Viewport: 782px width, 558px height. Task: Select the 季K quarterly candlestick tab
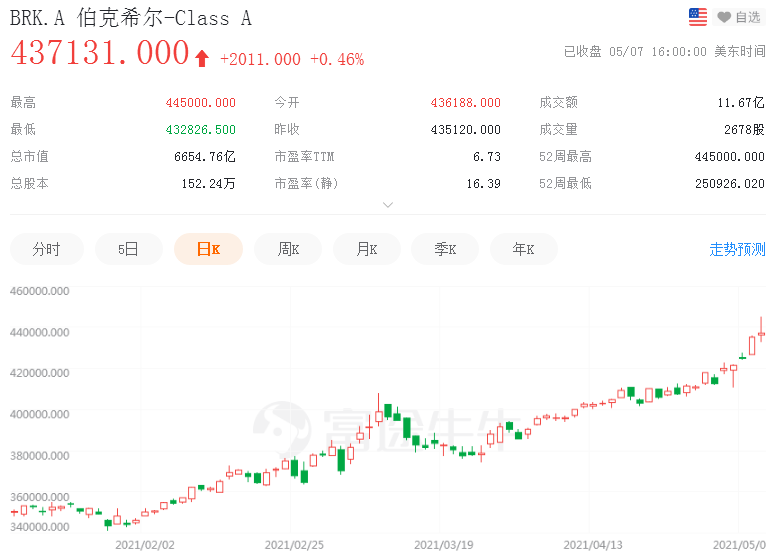click(445, 249)
